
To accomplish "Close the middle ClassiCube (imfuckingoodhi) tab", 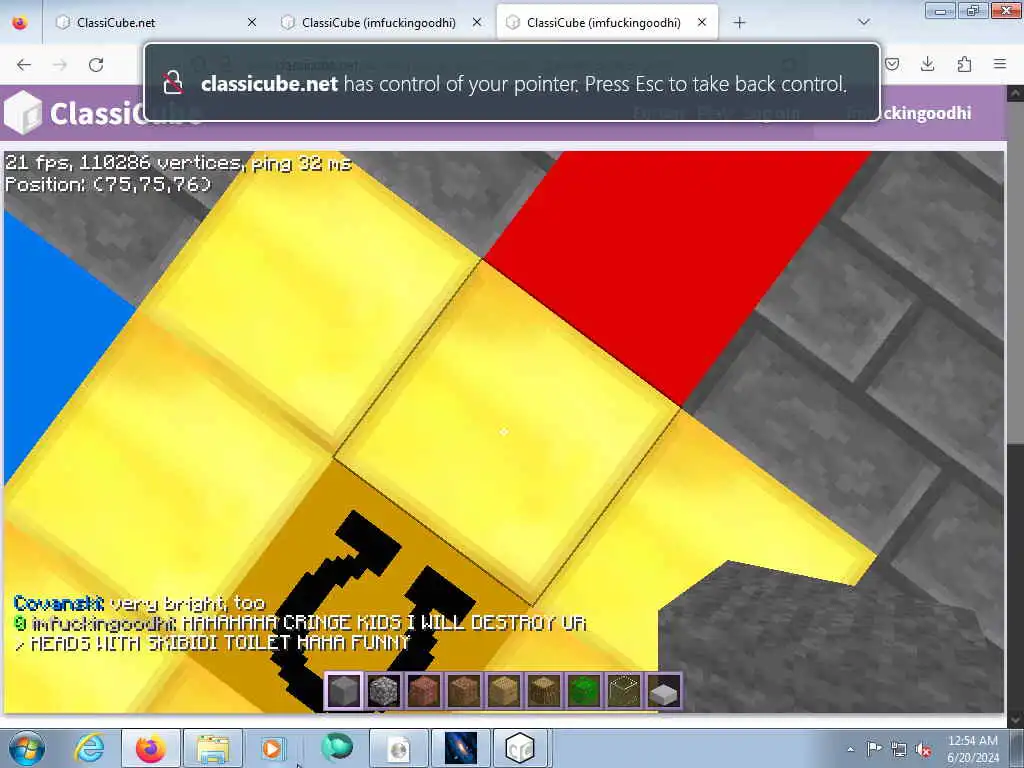I will (477, 23).
